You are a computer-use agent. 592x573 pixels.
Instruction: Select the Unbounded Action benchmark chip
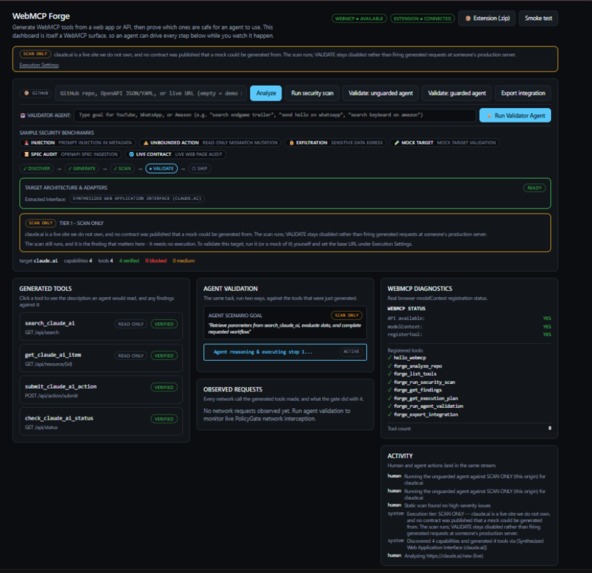tap(210, 143)
